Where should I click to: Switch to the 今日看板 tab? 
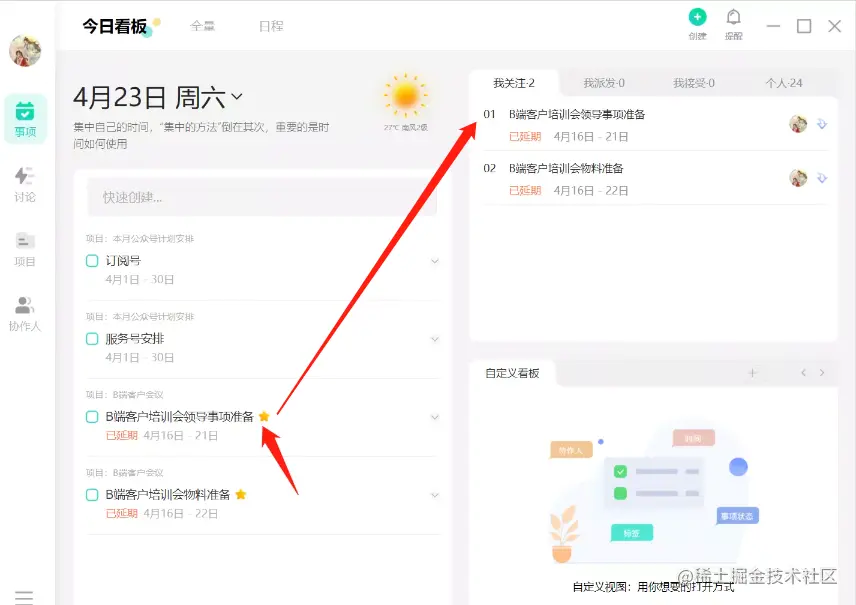(x=115, y=26)
